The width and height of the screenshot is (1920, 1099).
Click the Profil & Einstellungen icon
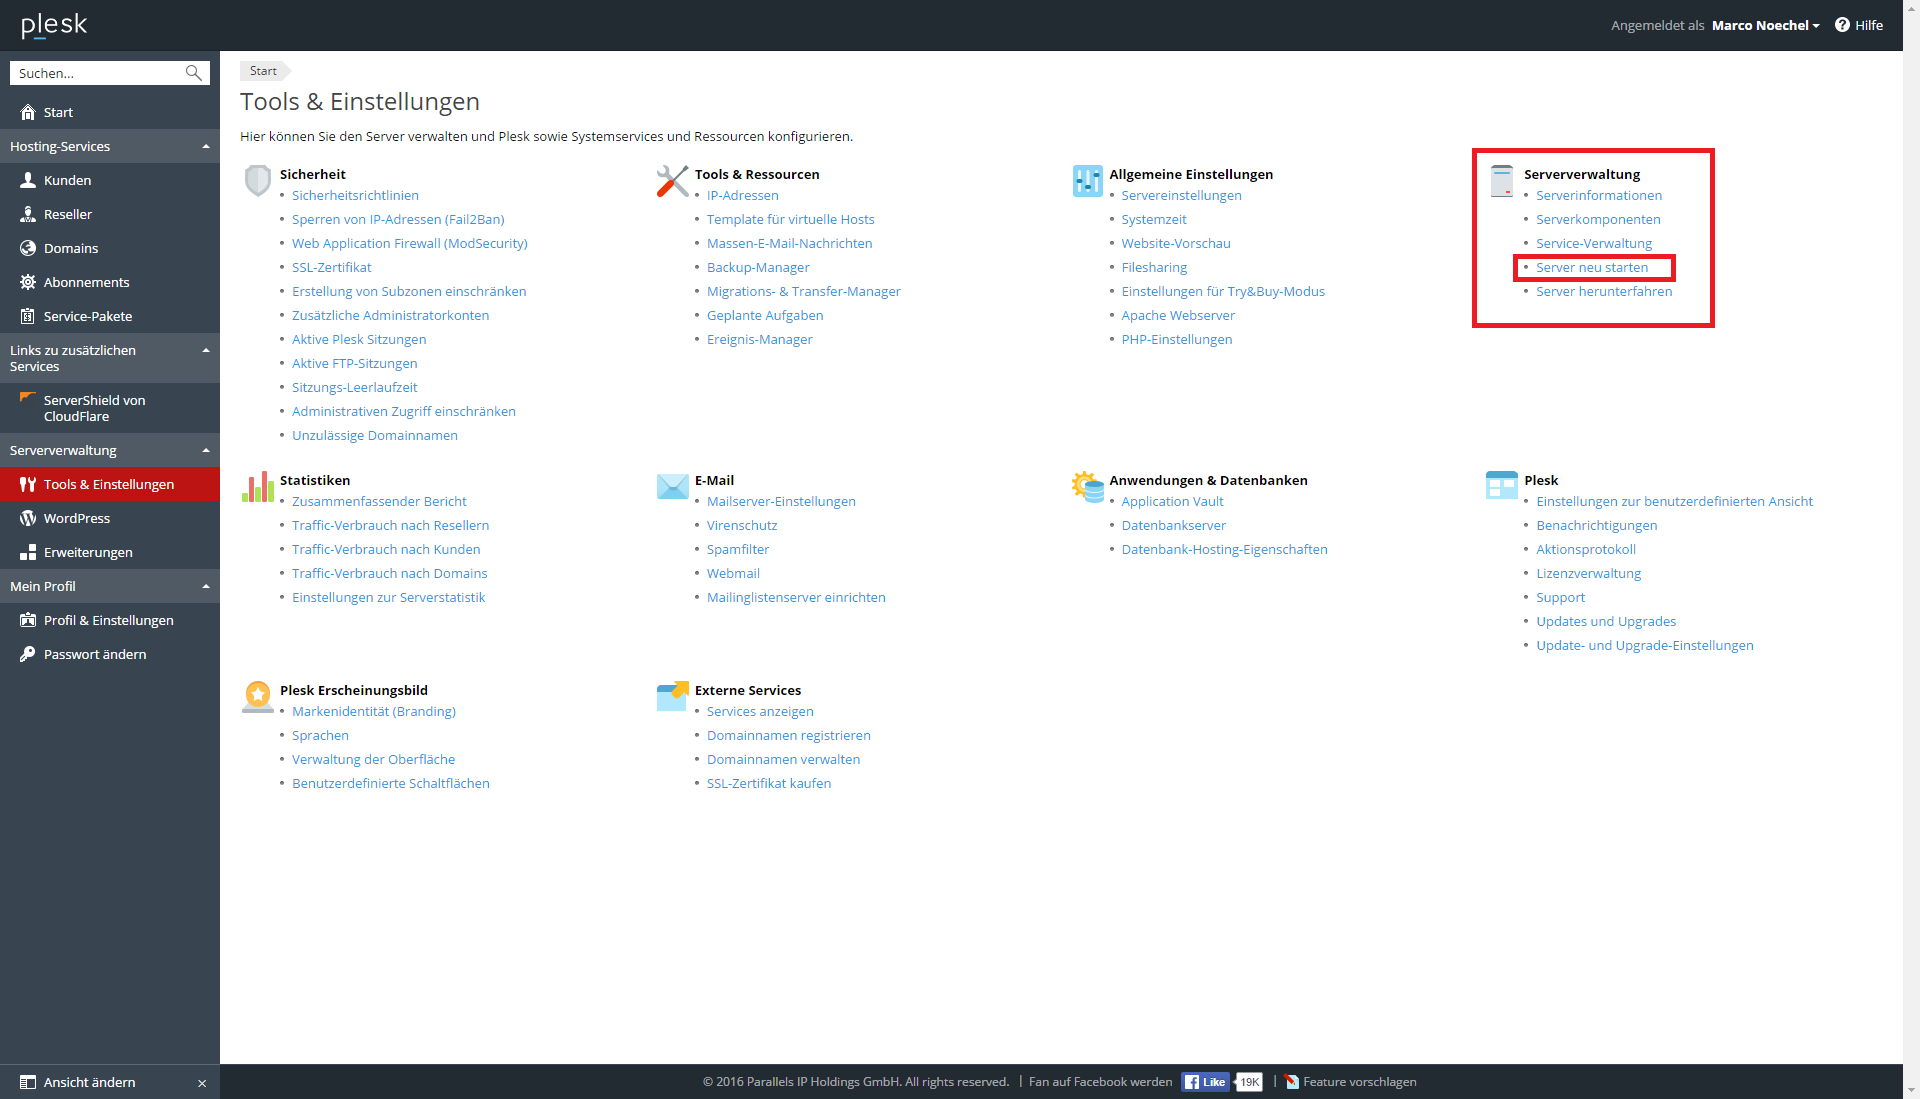tap(28, 620)
